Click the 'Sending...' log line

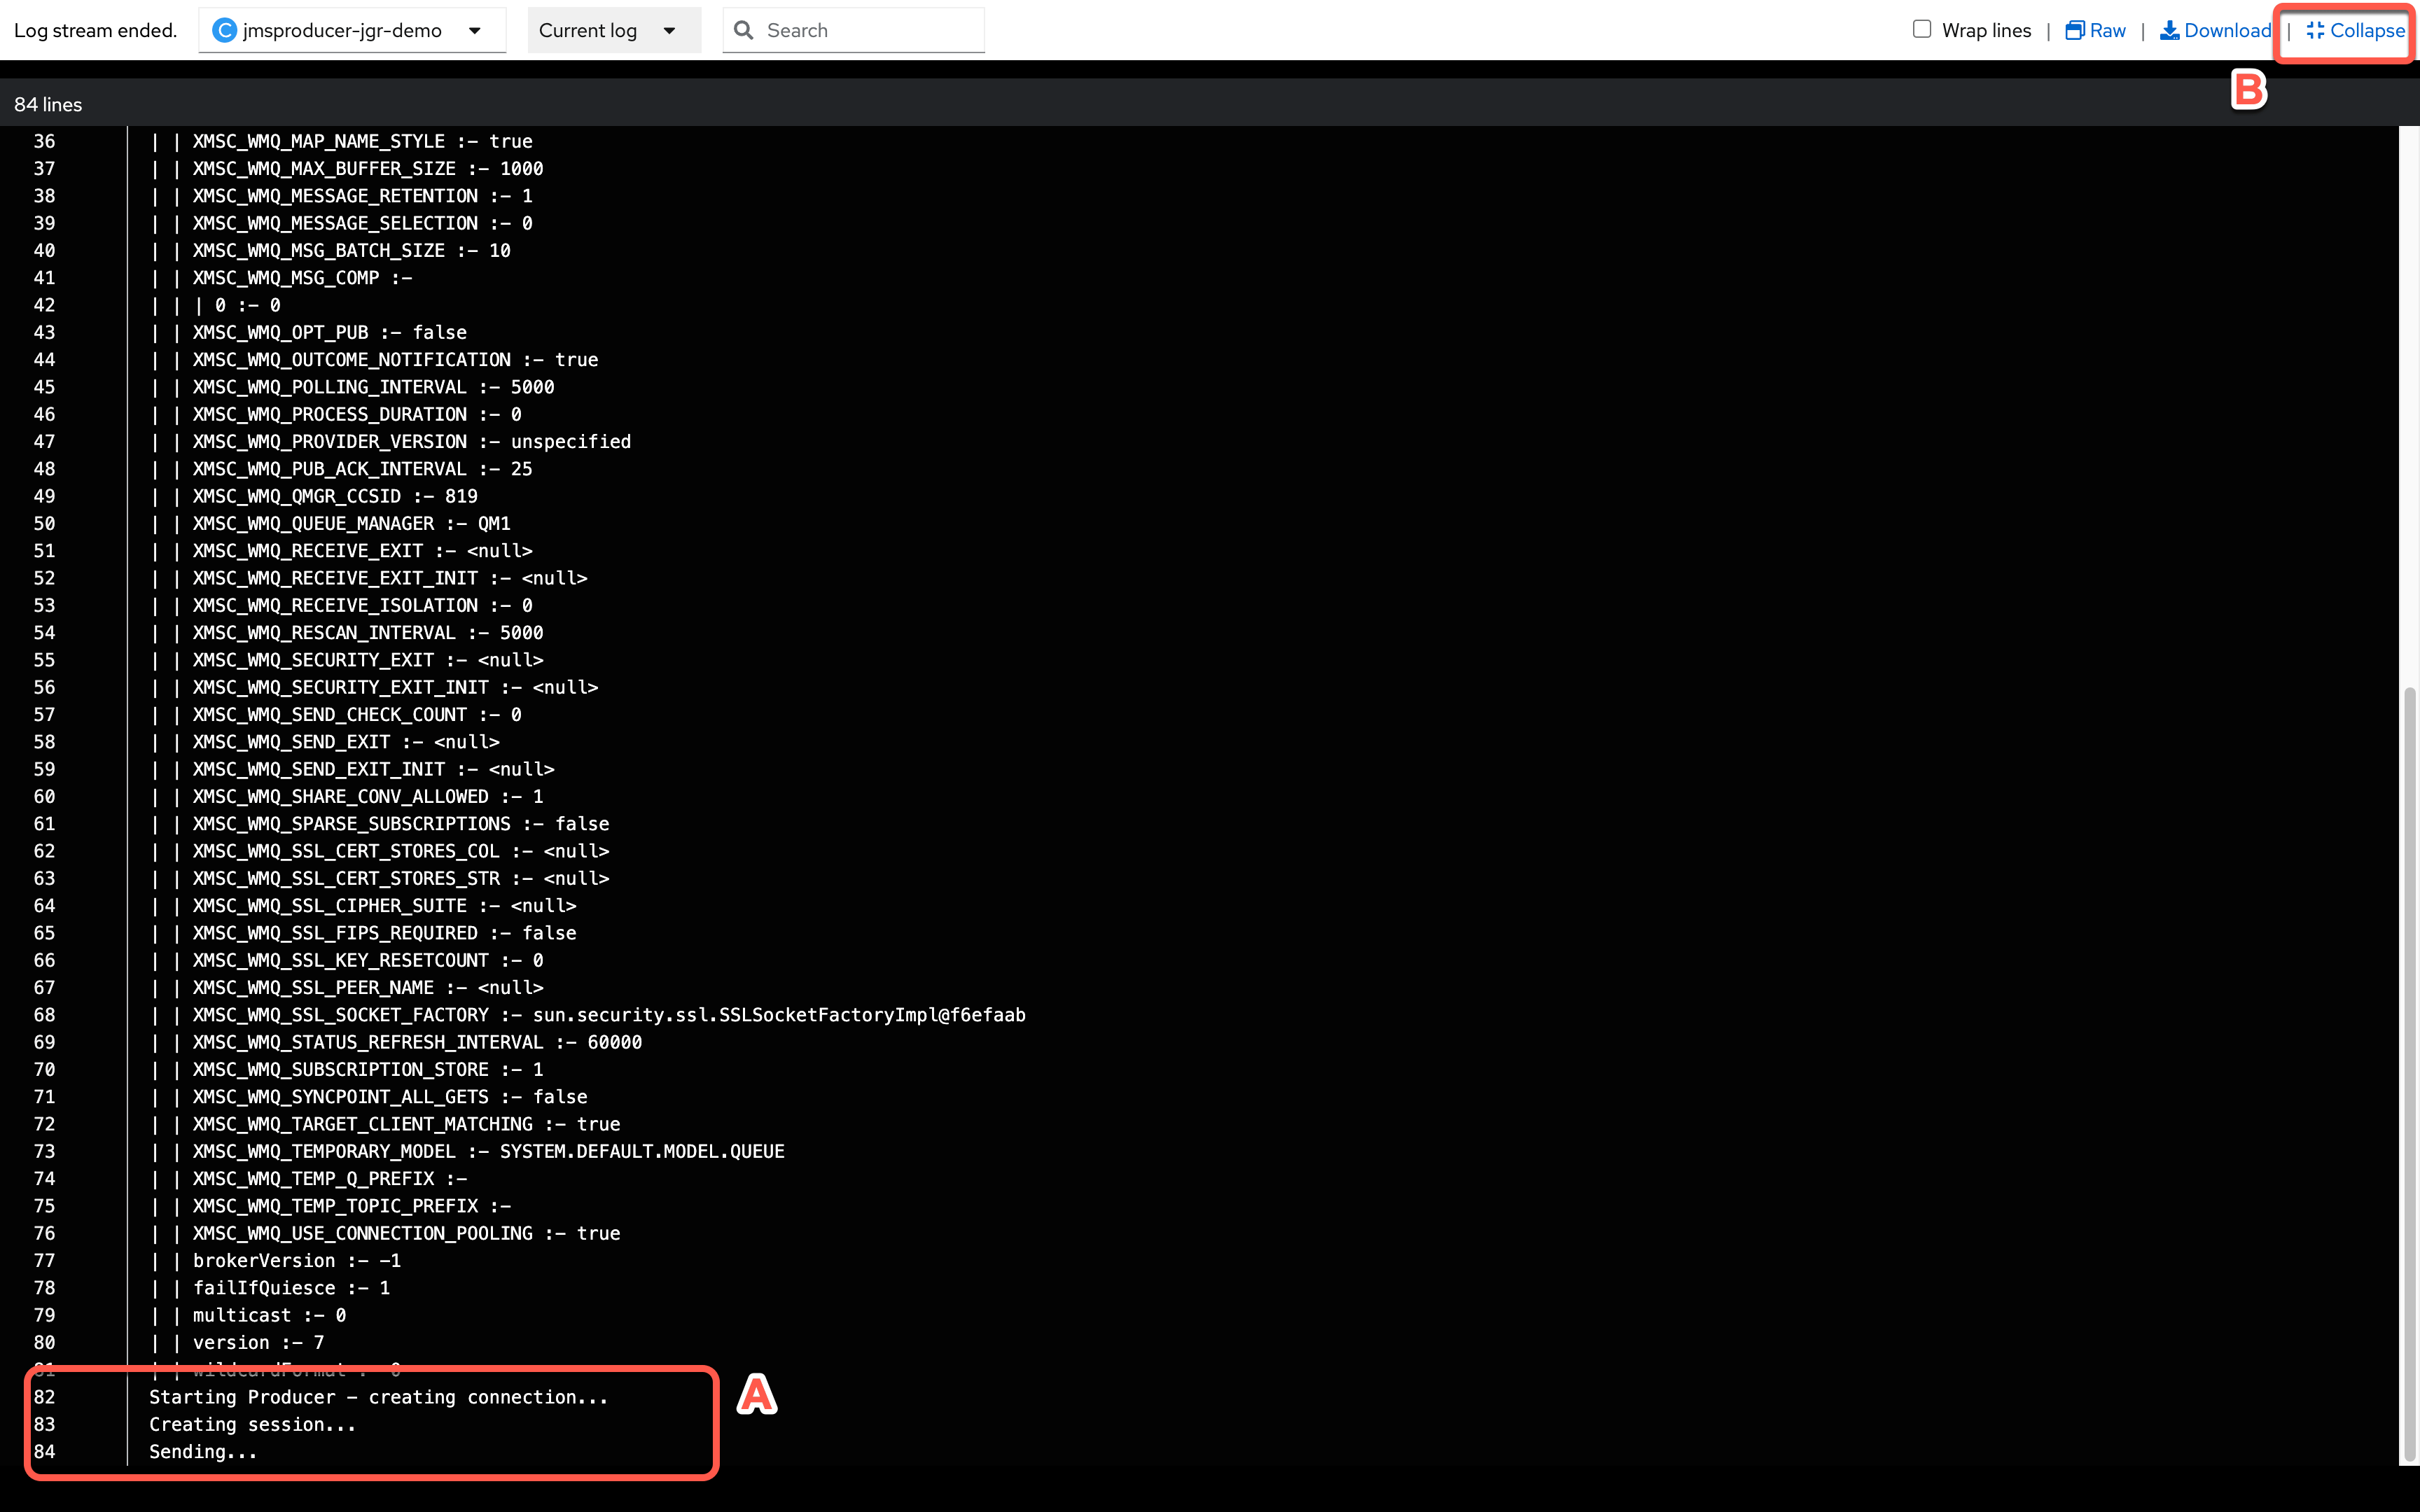coord(203,1451)
